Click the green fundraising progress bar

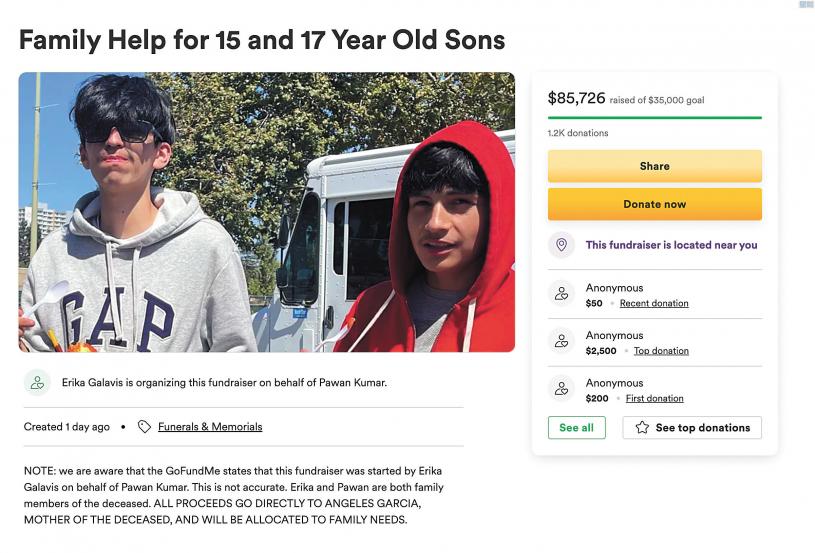tap(654, 117)
